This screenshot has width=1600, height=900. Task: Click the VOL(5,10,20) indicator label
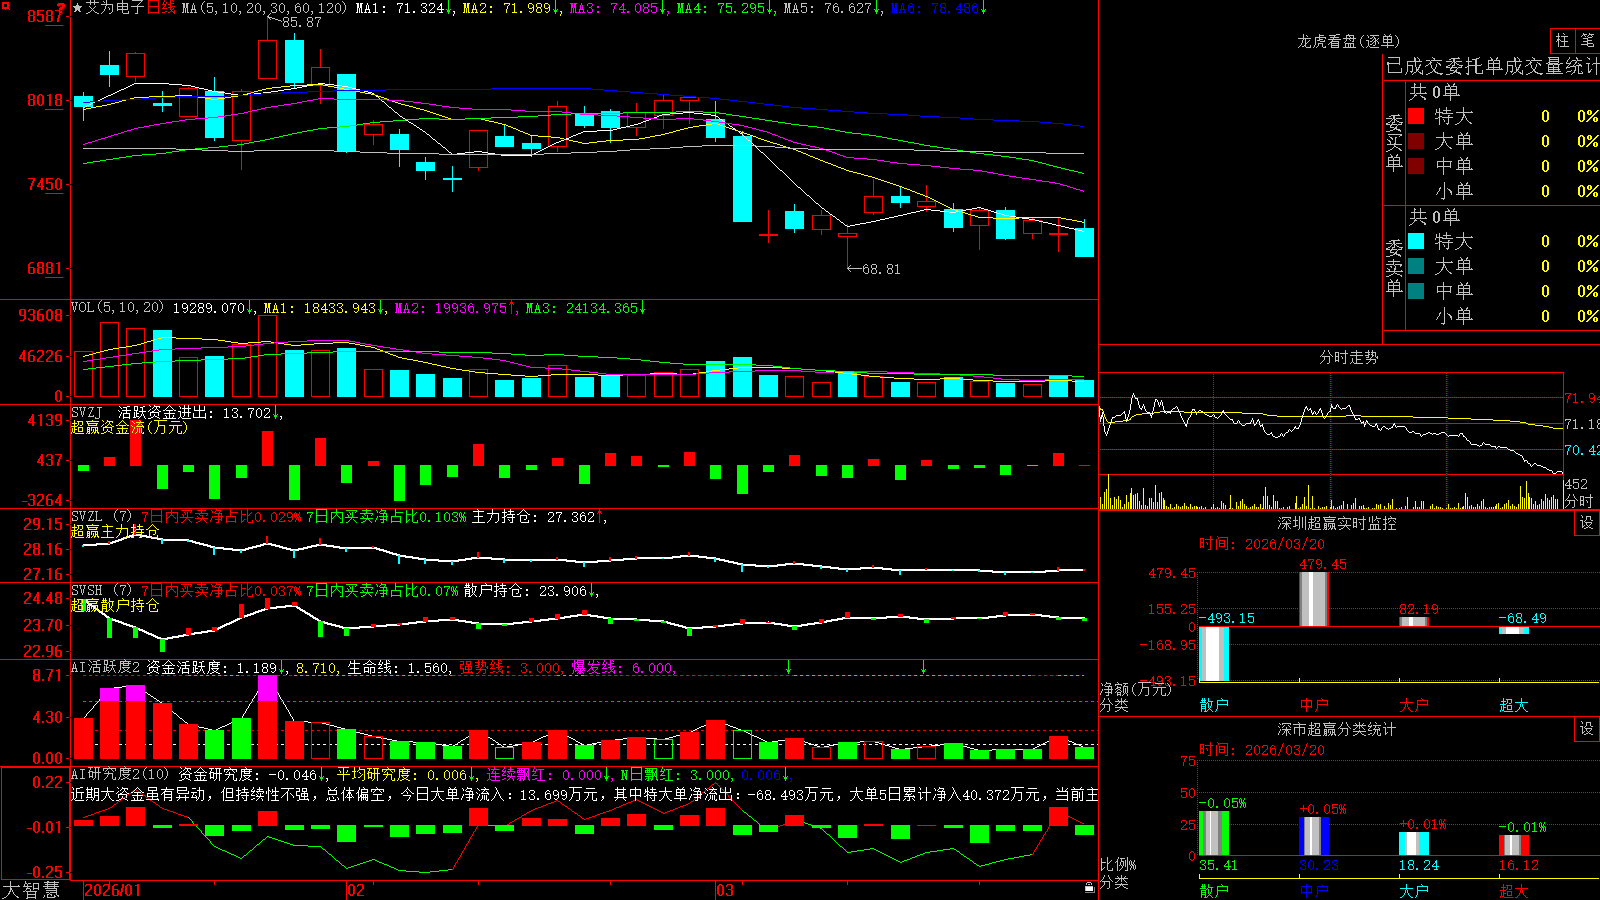coord(117,308)
